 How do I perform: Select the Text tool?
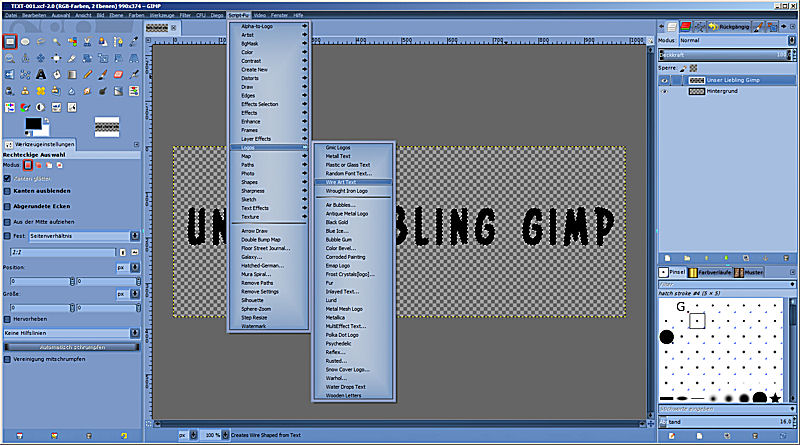pyautogui.click(x=41, y=75)
